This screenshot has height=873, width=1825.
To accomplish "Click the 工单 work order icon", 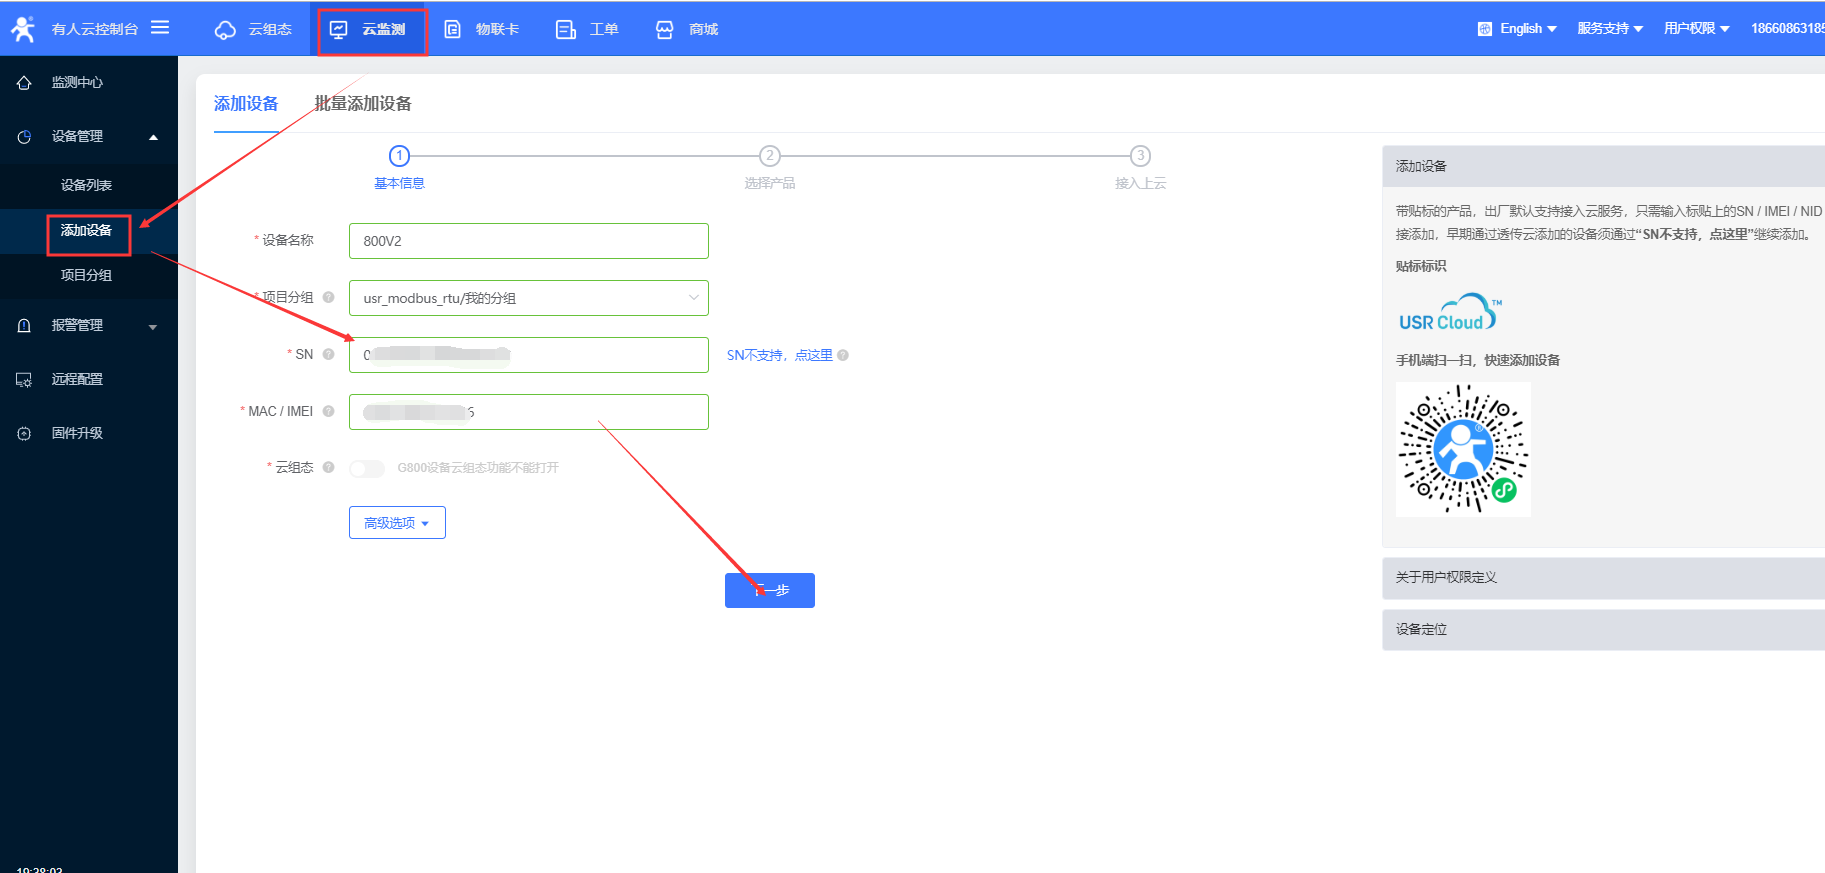I will point(566,30).
